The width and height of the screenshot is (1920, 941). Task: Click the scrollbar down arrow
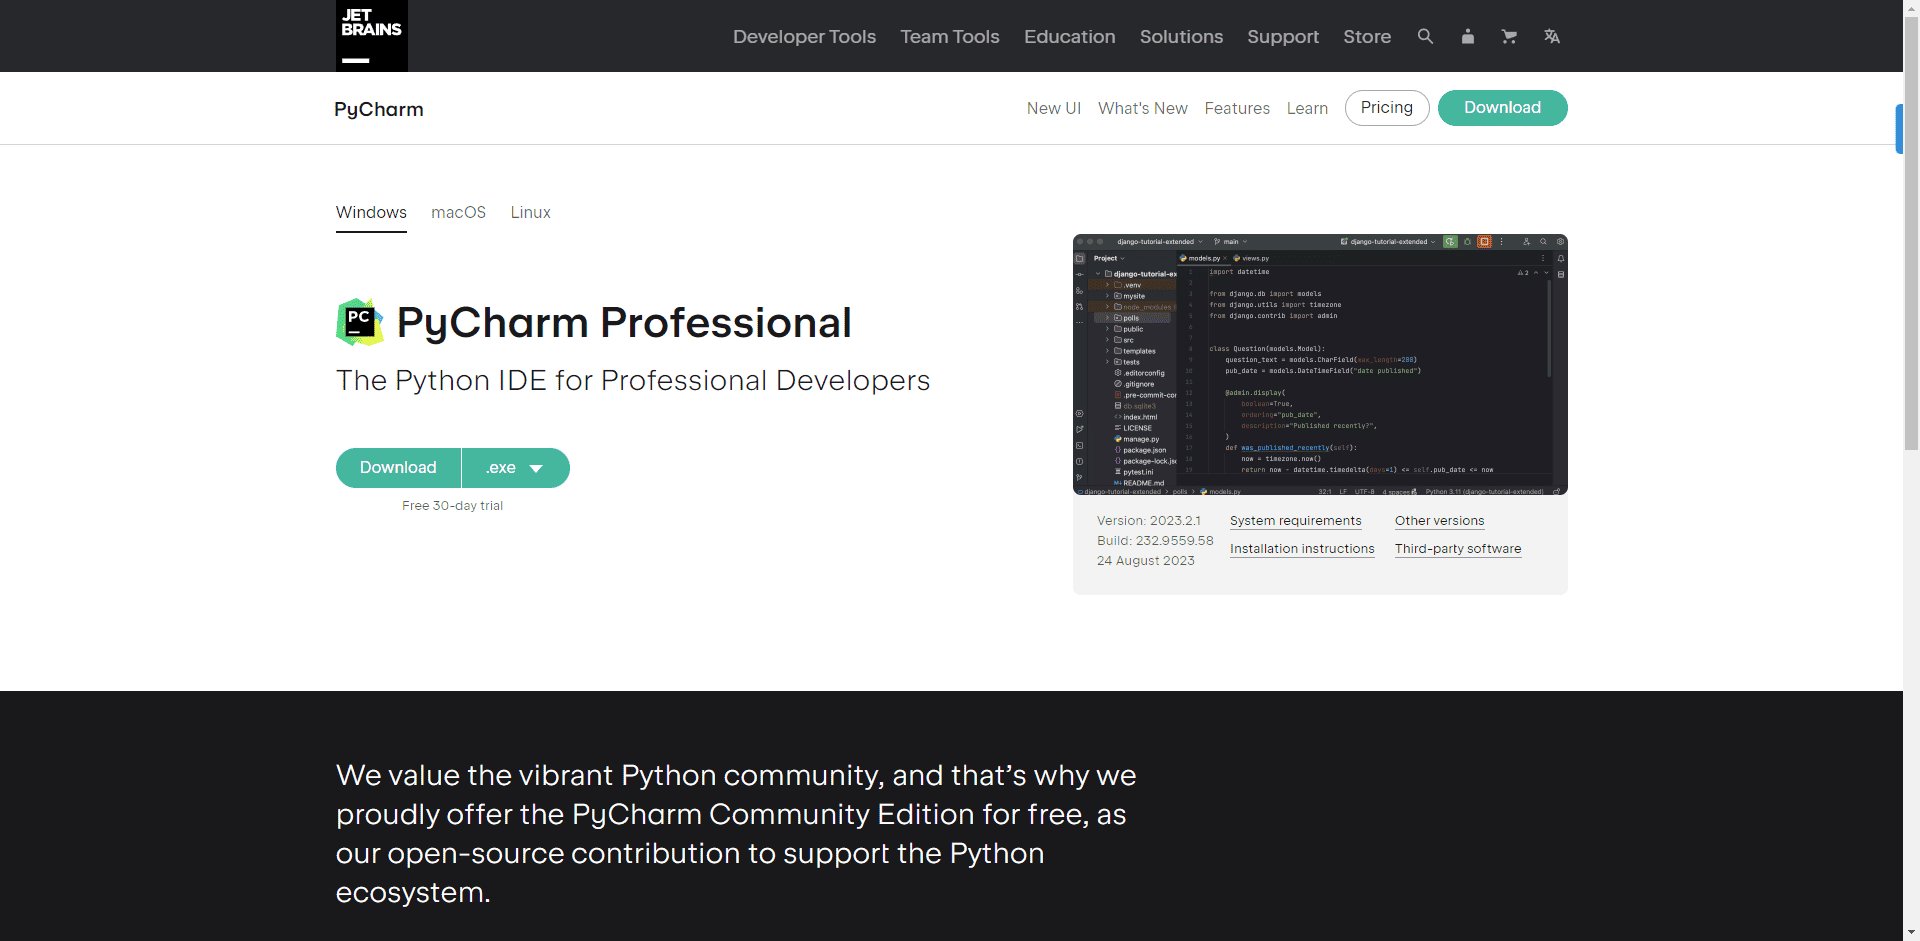[1911, 932]
